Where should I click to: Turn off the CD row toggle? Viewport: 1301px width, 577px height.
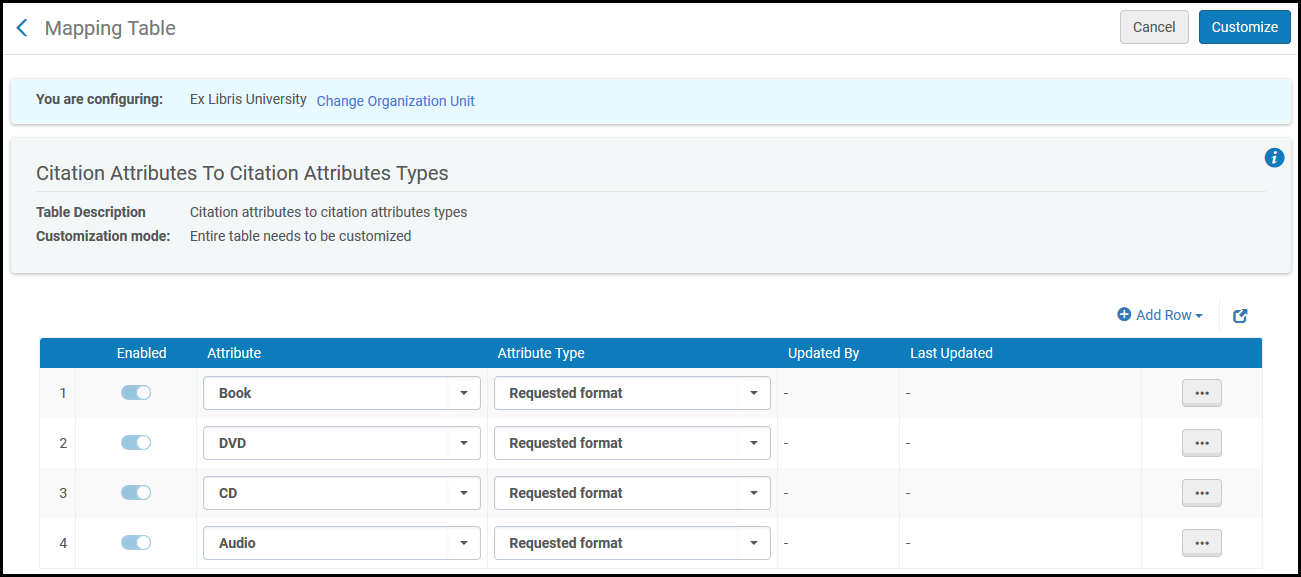(136, 493)
